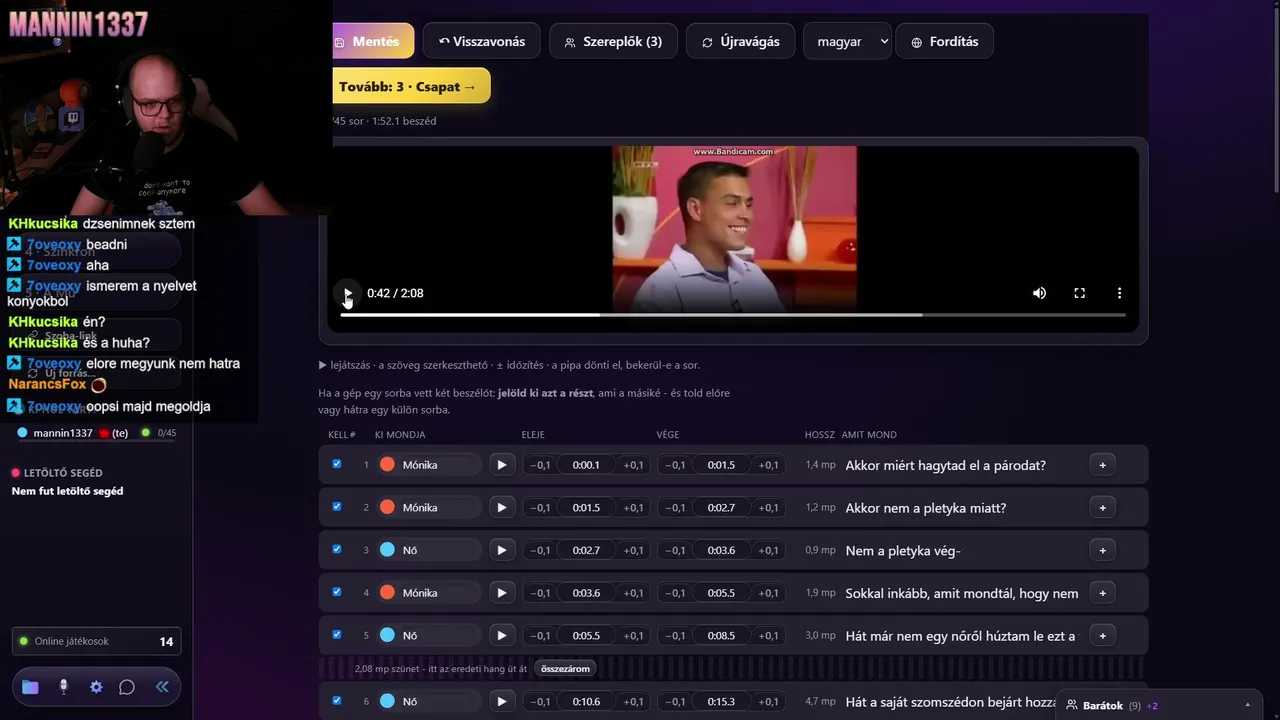Run Újravágás to re-cut the lines
This screenshot has height=720, width=1280.
pos(741,41)
